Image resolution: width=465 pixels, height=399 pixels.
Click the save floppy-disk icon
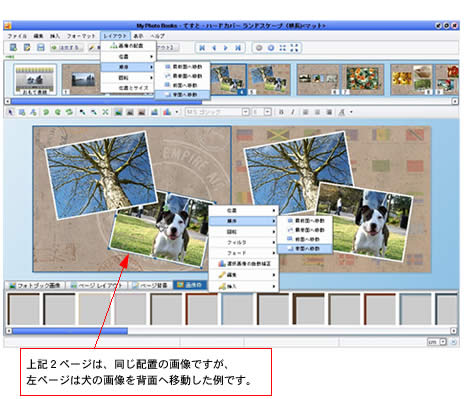click(x=41, y=48)
